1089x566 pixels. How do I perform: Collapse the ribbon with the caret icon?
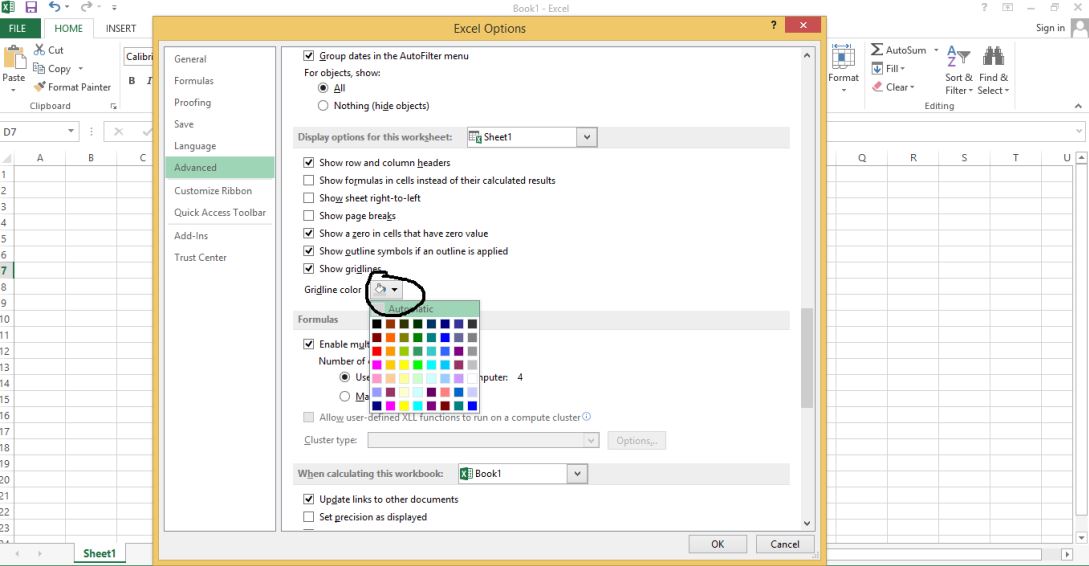[x=1078, y=106]
